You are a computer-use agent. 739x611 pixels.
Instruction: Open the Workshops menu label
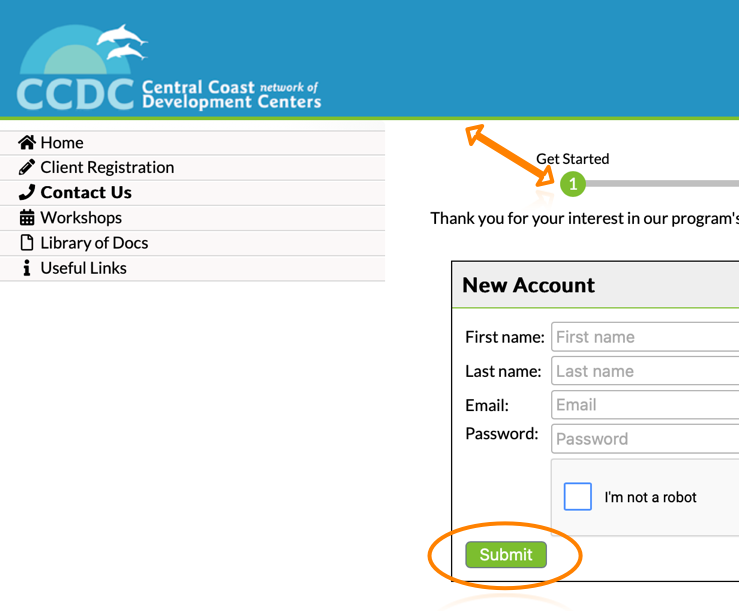[81, 218]
